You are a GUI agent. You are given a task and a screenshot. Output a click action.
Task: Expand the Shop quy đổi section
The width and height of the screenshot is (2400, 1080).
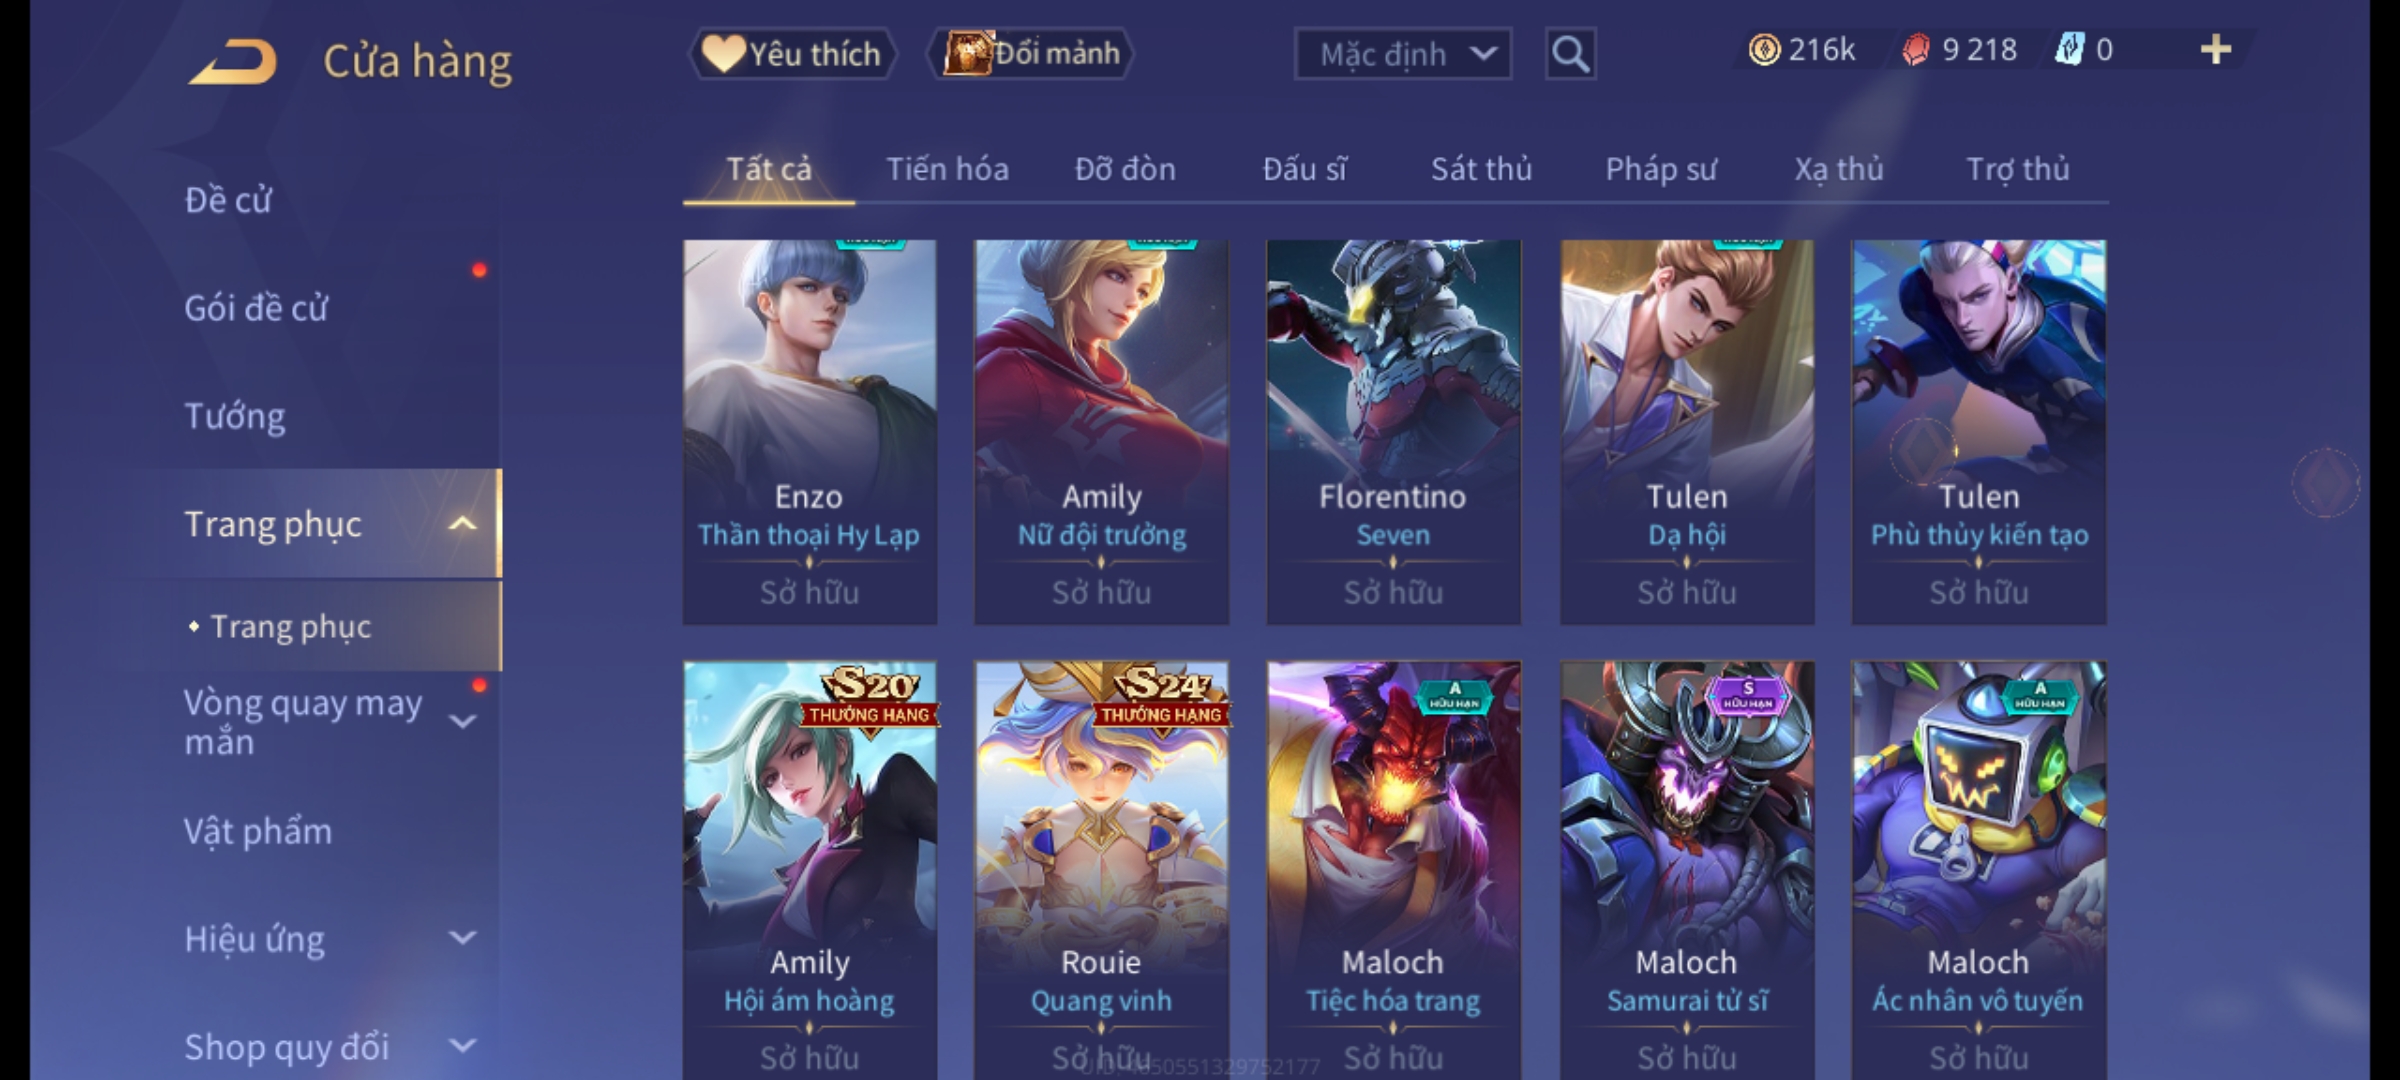click(x=463, y=1046)
